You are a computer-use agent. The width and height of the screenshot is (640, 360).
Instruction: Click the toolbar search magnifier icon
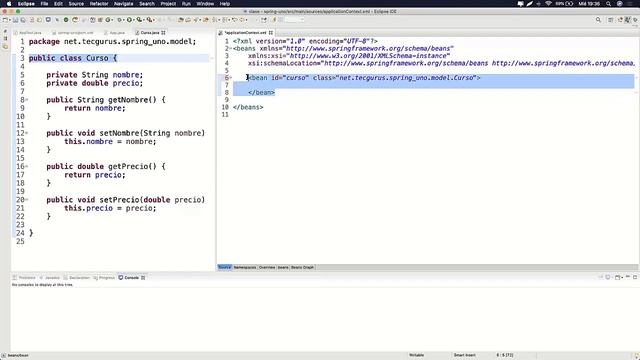click(598, 20)
